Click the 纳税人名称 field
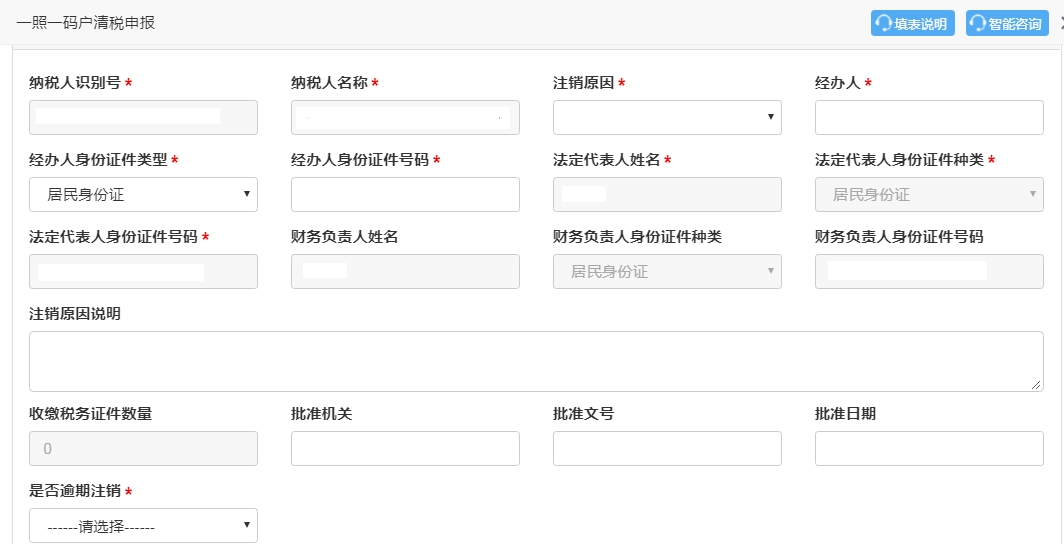This screenshot has width=1064, height=544. coord(405,118)
